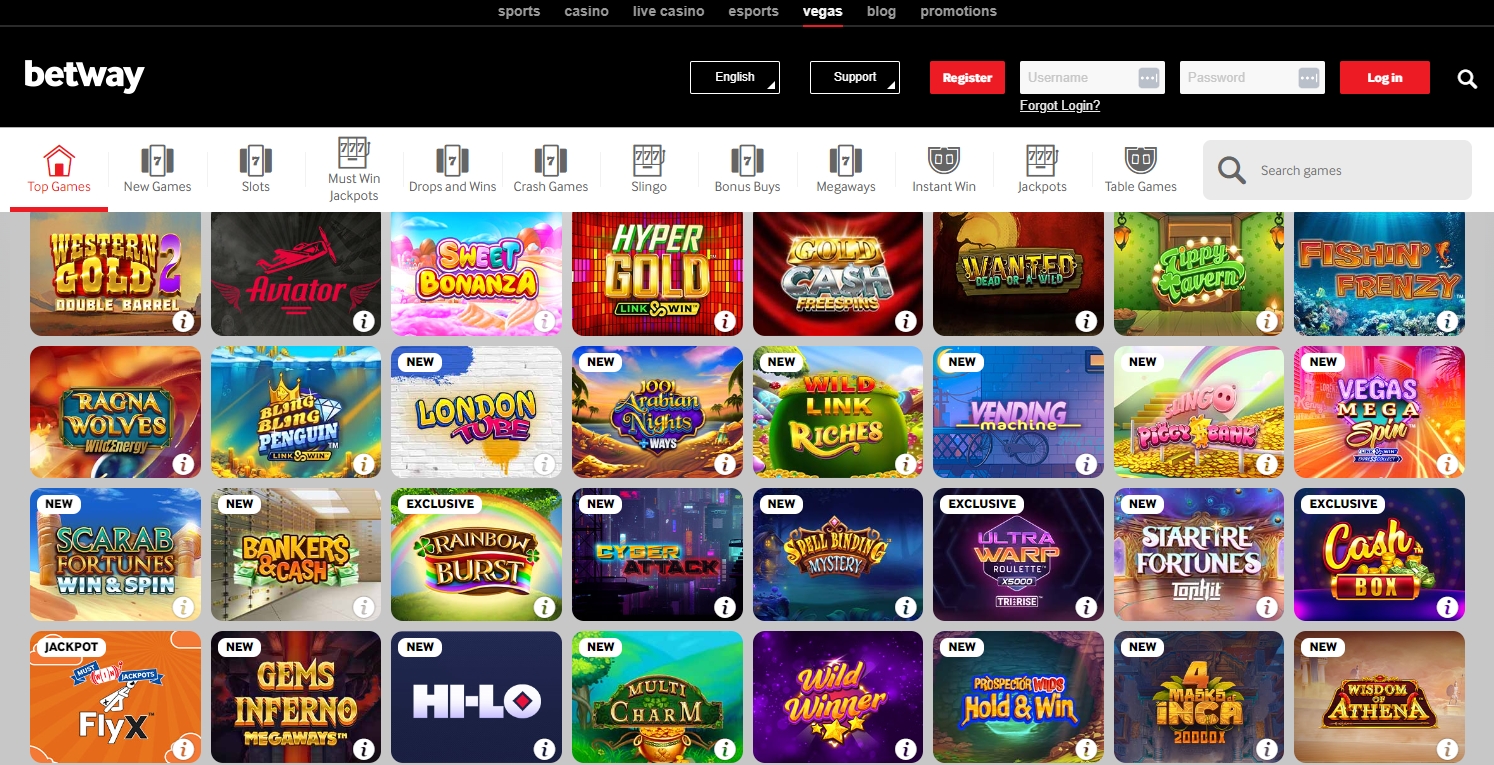The height and width of the screenshot is (765, 1494).
Task: Show info for Cash Box game
Action: pos(1447,607)
